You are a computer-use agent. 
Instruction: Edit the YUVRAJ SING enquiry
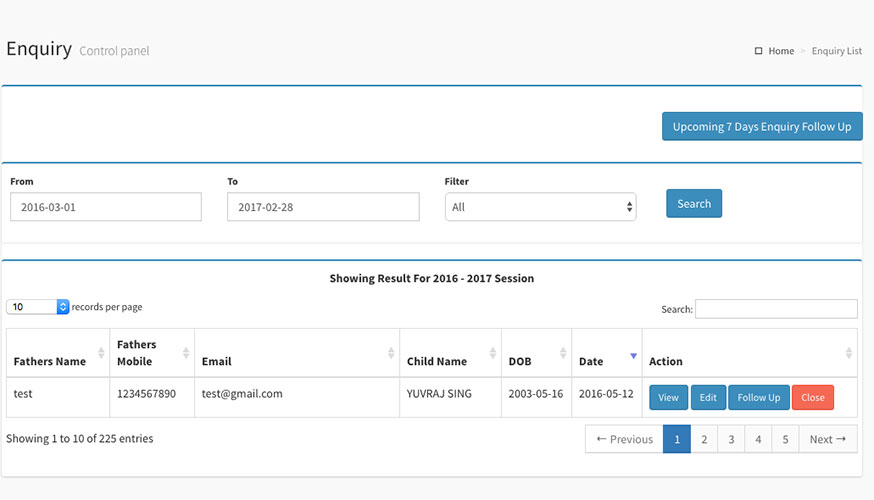(x=708, y=398)
